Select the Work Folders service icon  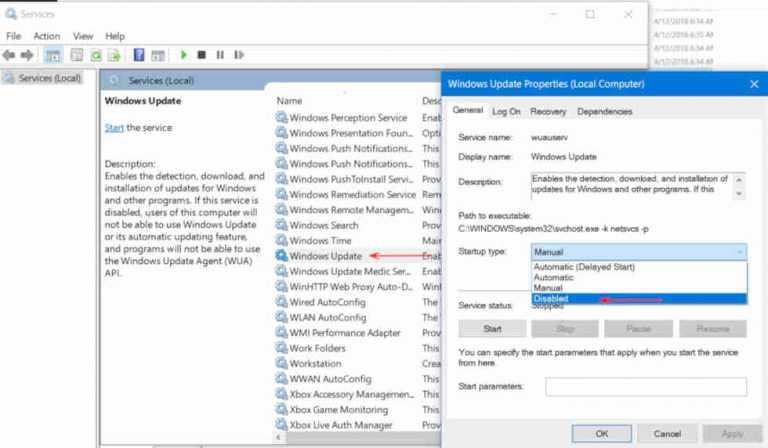[x=281, y=348]
